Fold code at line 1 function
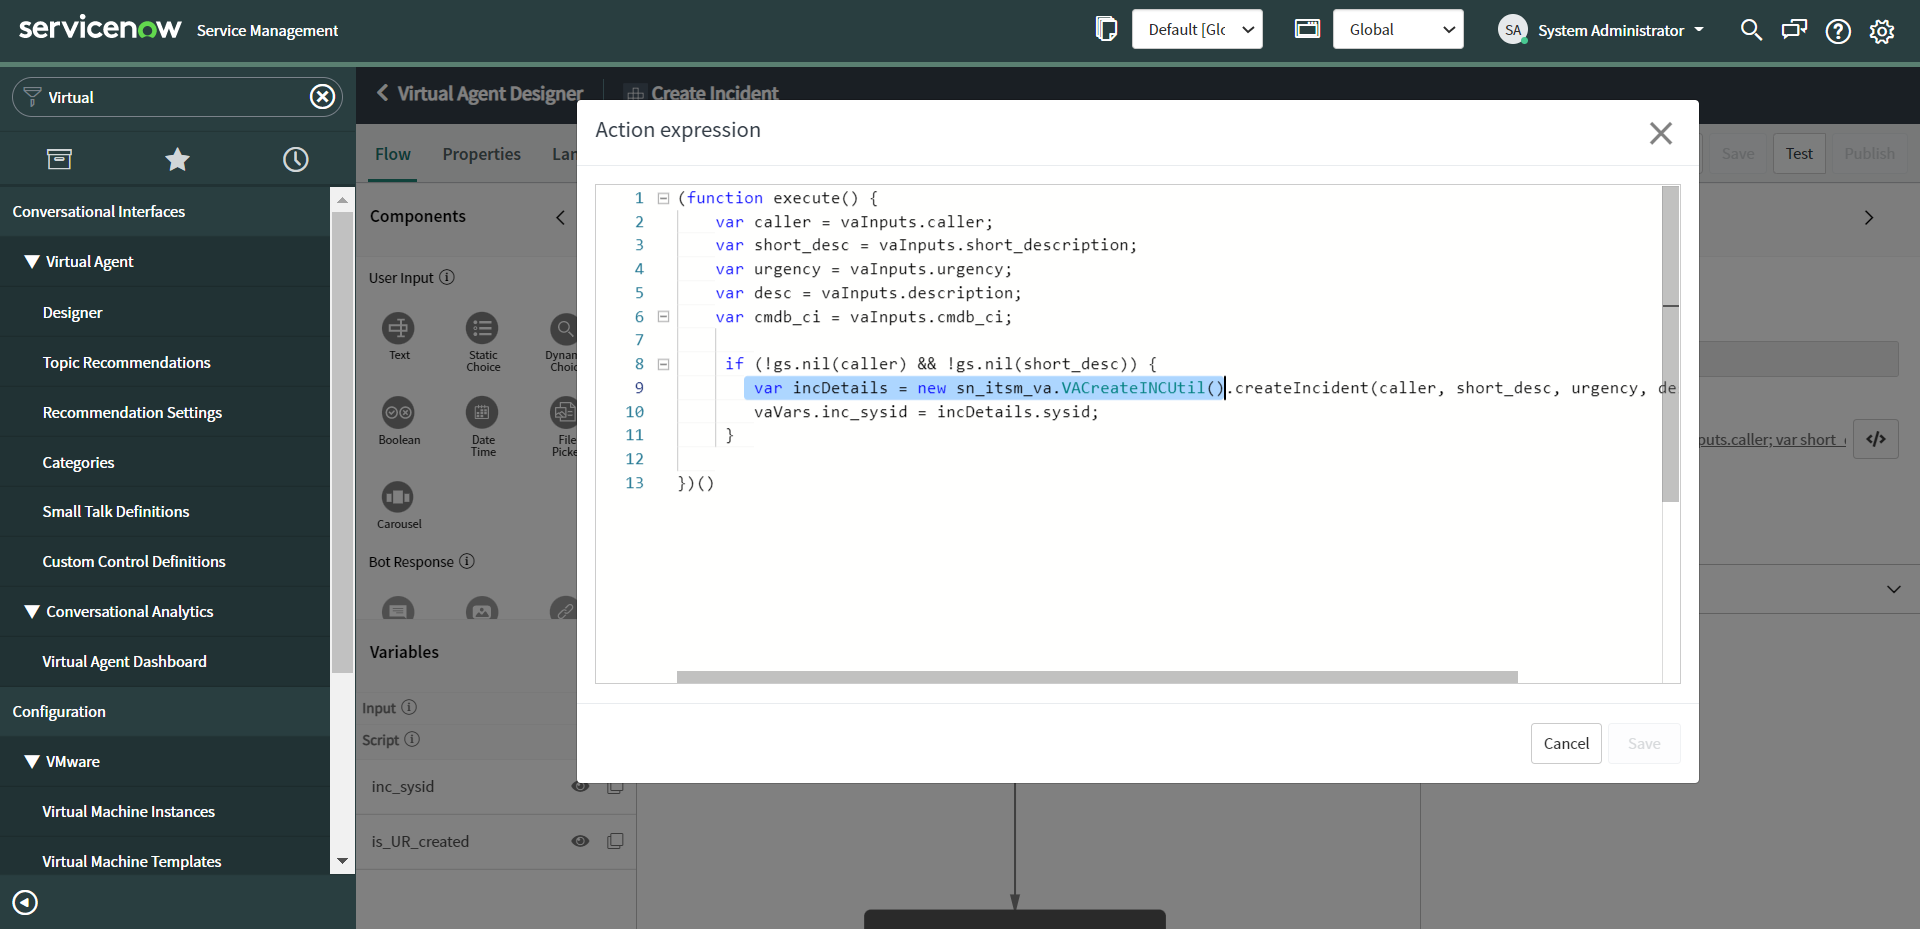The height and width of the screenshot is (929, 1920). (x=663, y=198)
